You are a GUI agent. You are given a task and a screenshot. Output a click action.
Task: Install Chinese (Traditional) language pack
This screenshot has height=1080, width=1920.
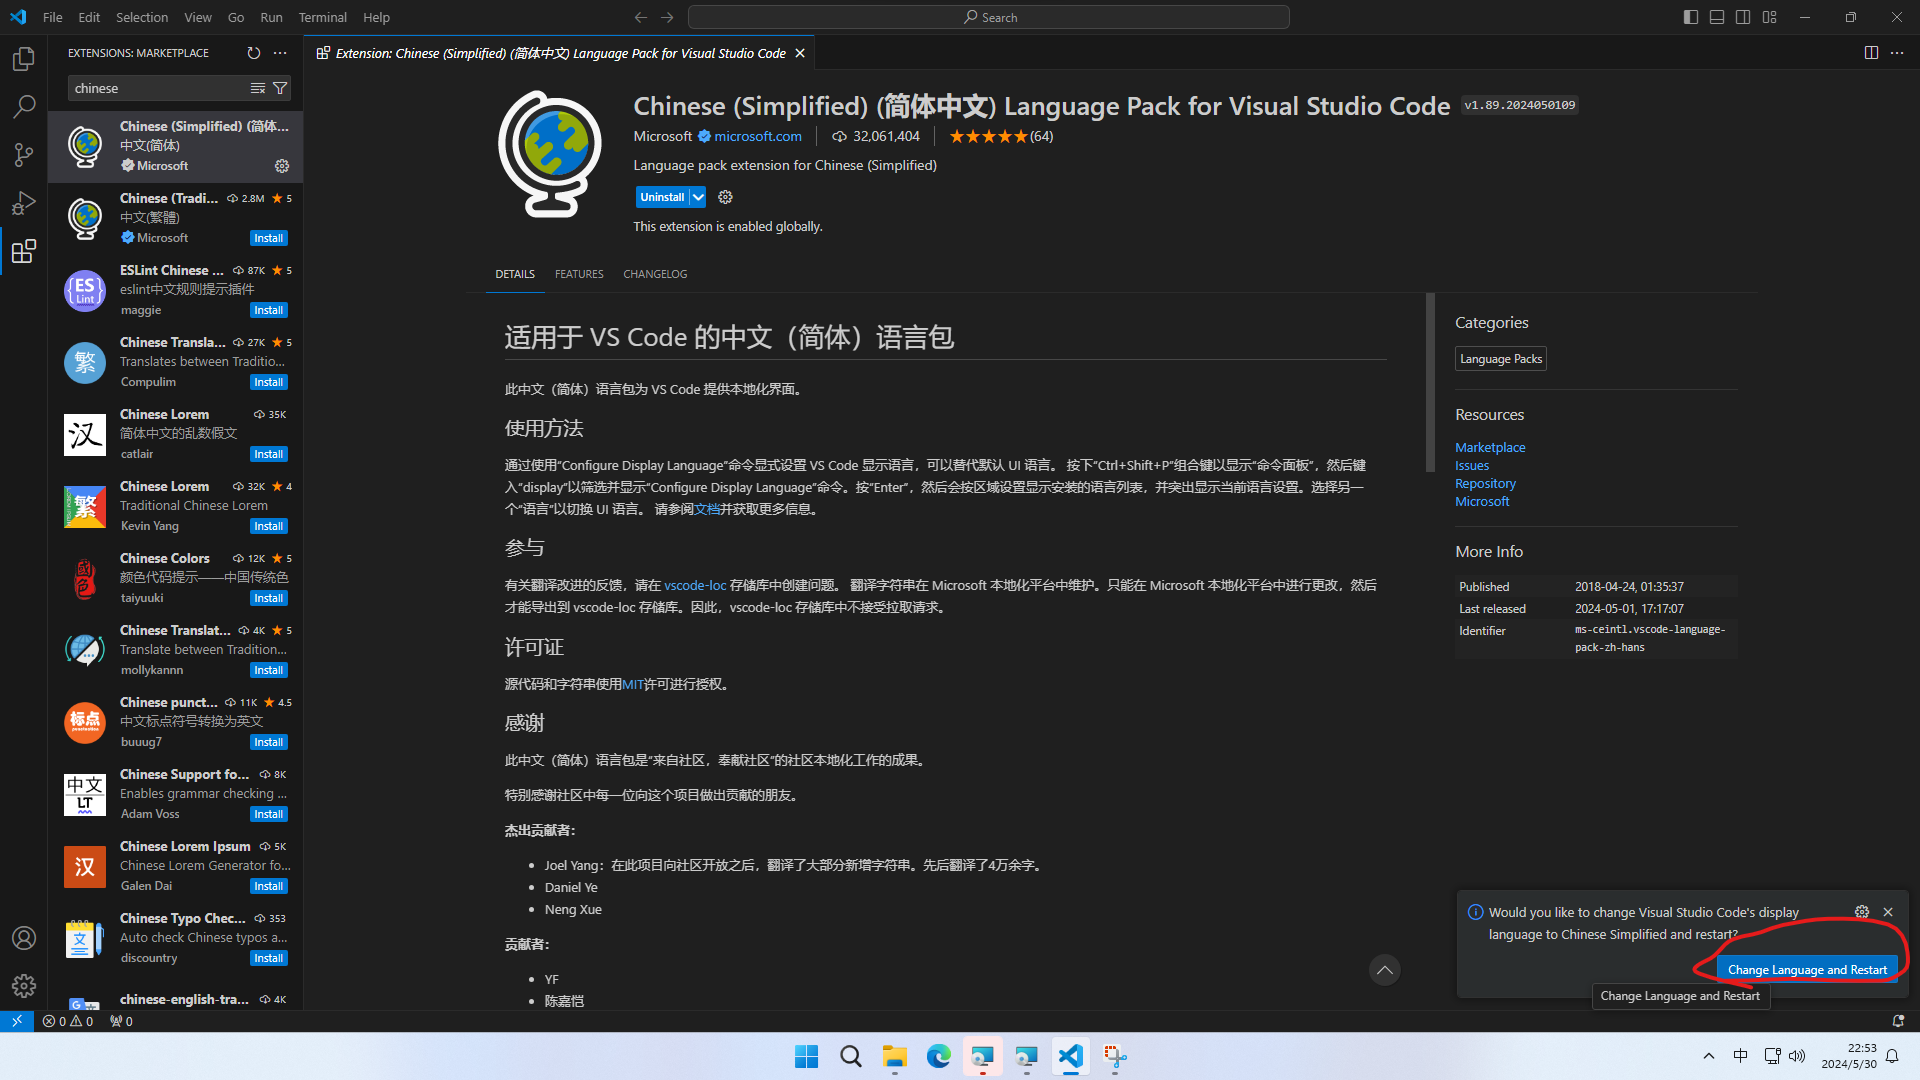[268, 238]
